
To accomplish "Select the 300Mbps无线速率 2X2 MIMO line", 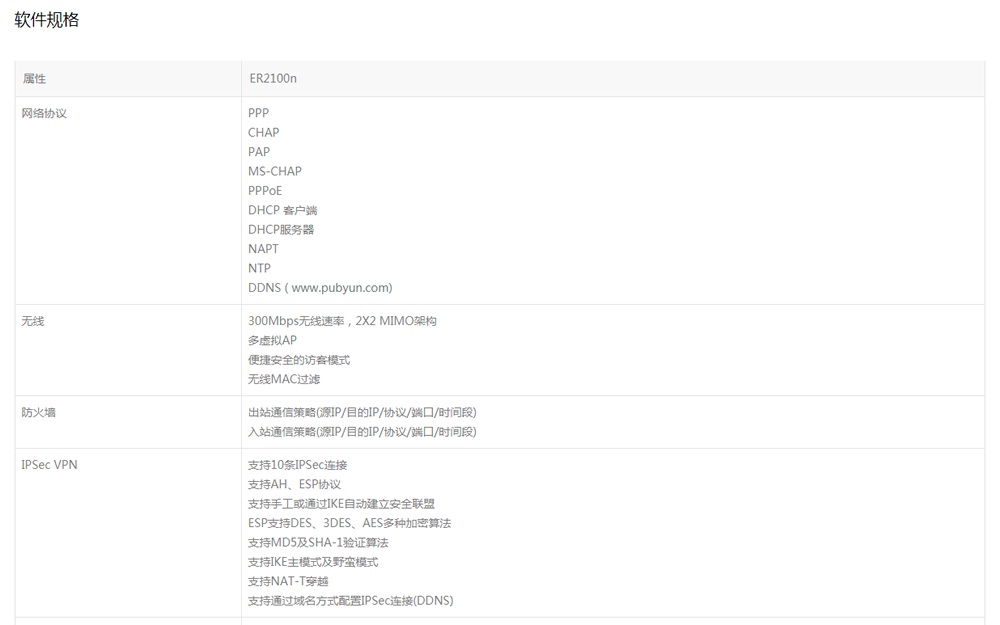I will click(x=342, y=321).
